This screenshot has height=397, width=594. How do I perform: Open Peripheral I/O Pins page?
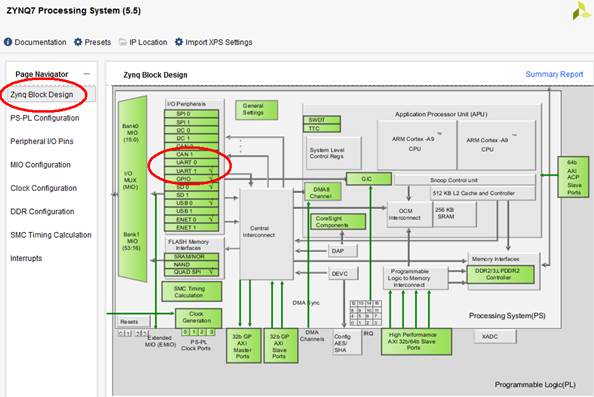click(42, 141)
